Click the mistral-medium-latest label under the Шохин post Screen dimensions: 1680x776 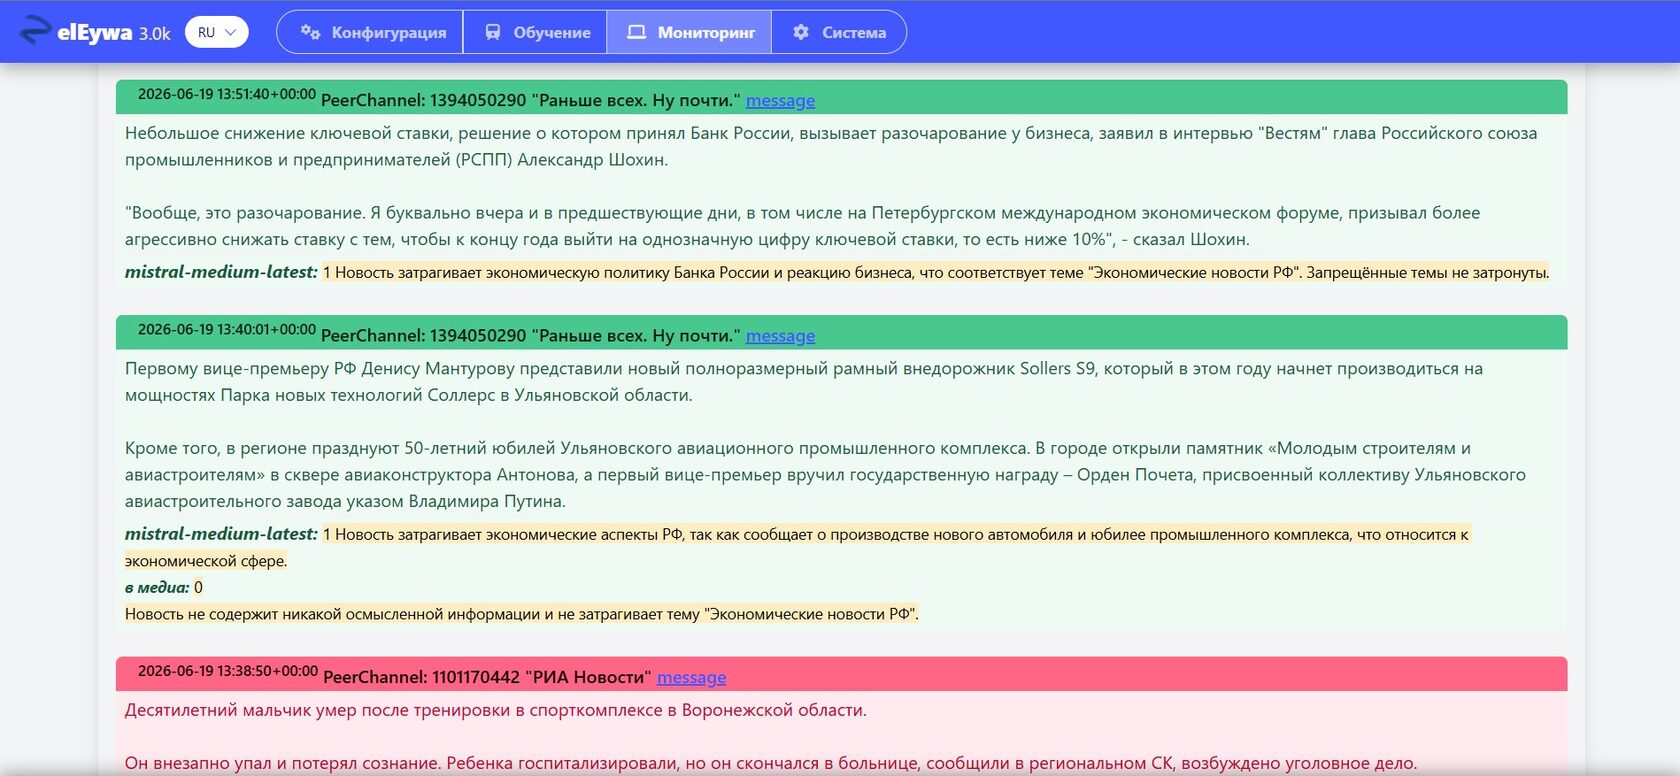coord(221,272)
